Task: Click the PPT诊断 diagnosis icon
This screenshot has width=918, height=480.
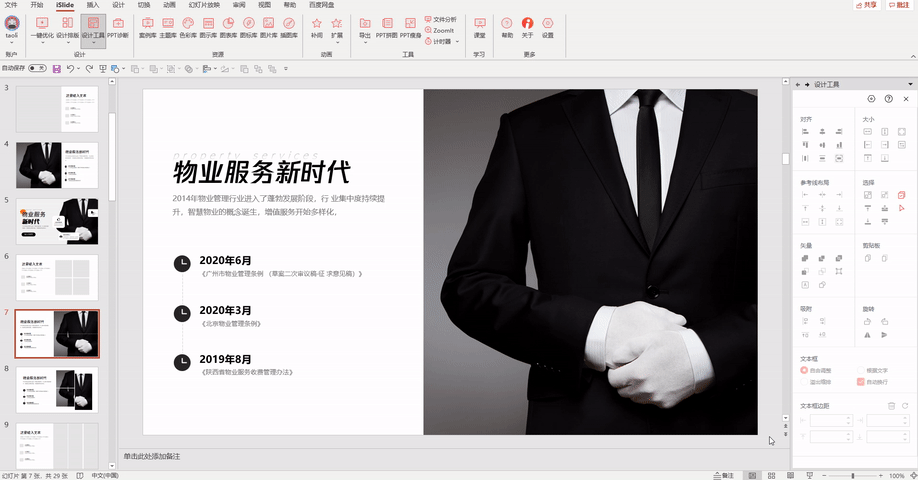Action: [x=118, y=25]
